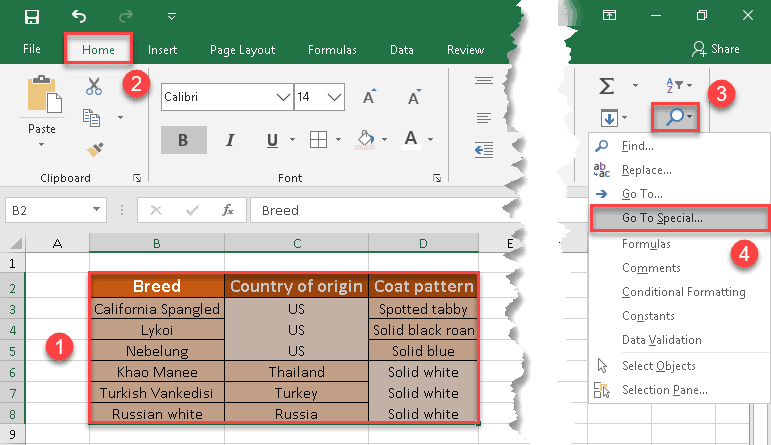Image resolution: width=771 pixels, height=445 pixels.
Task: Click the AutoSum sigma icon
Action: point(606,87)
